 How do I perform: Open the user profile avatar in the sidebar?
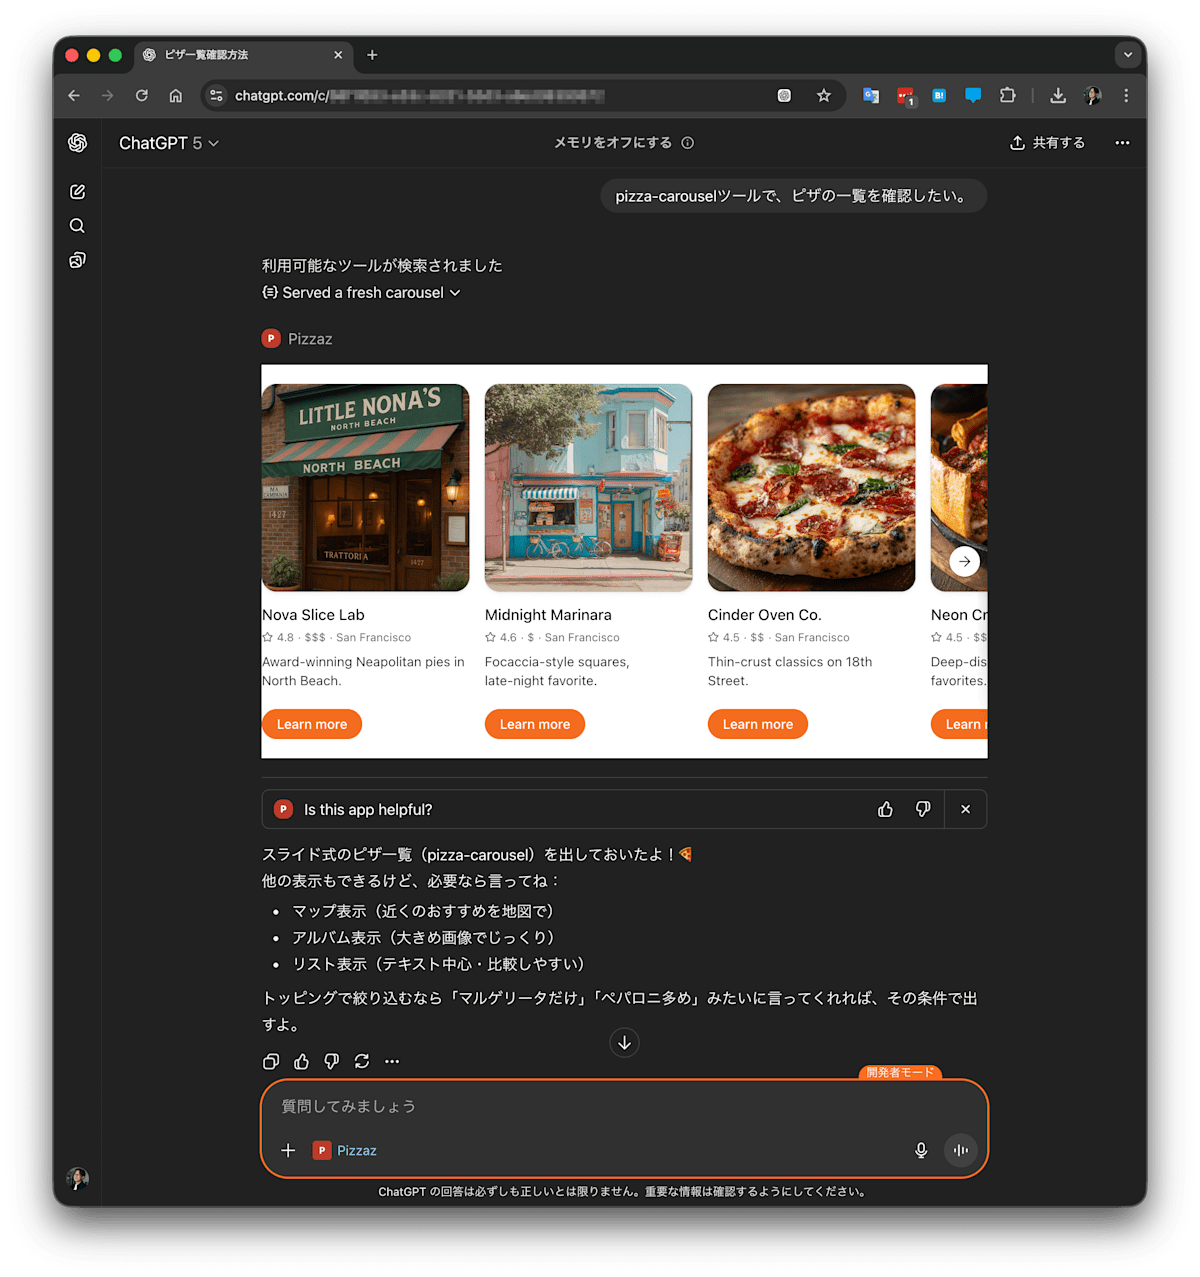click(77, 1178)
